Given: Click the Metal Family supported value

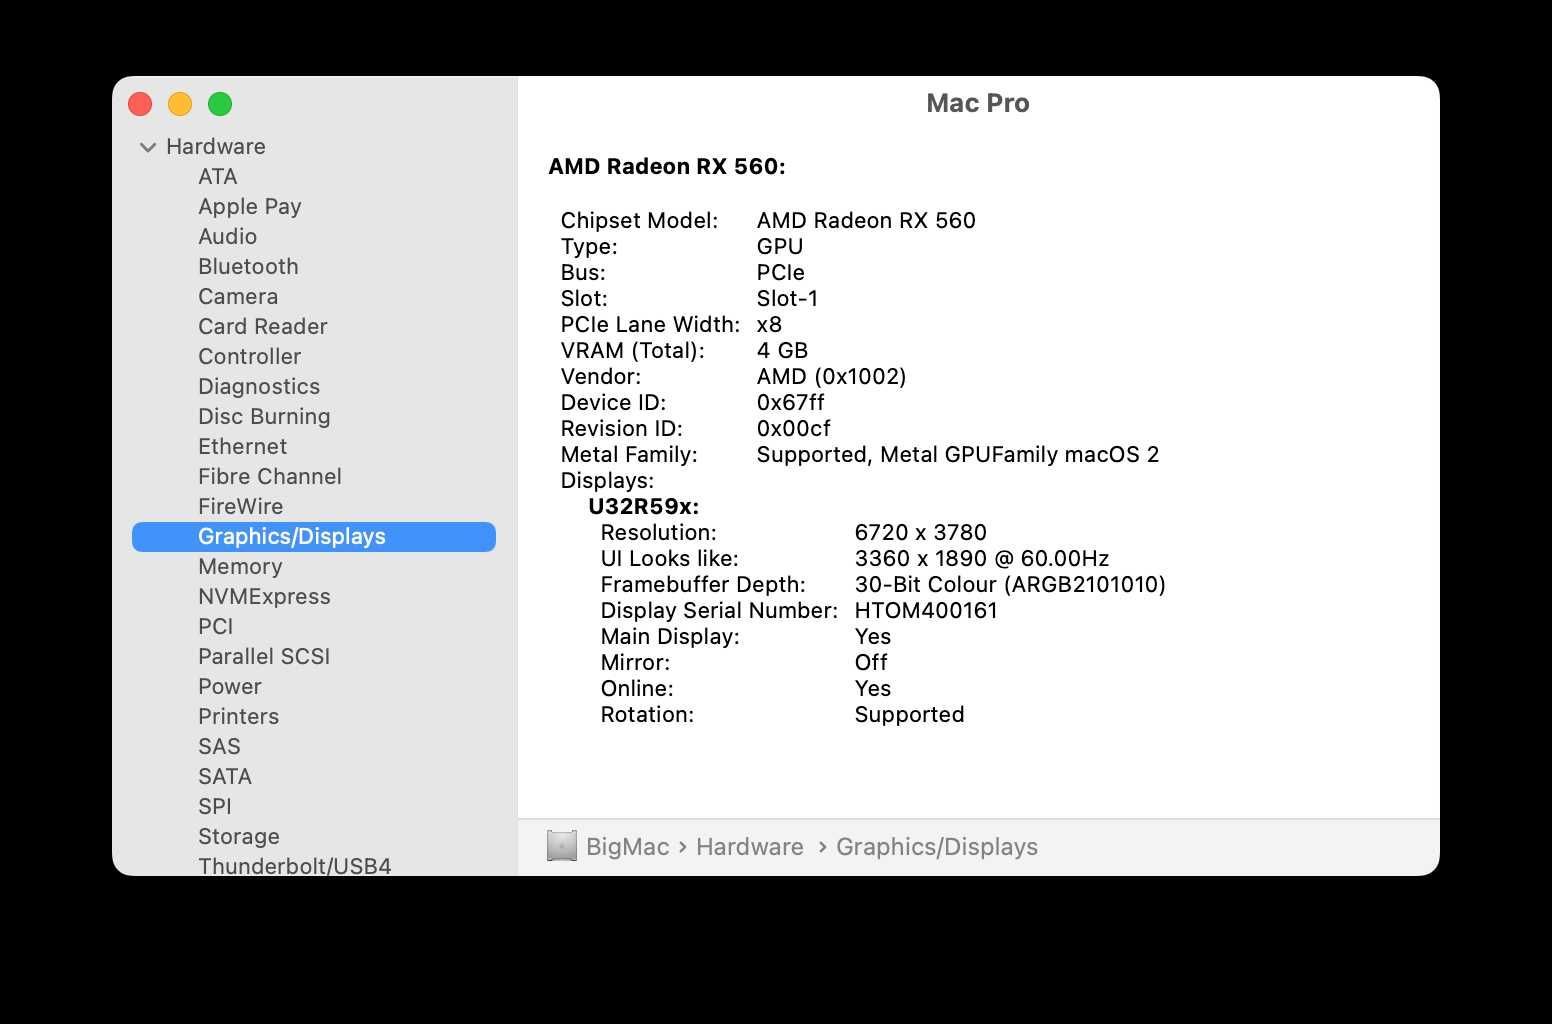Looking at the screenshot, I should [958, 454].
